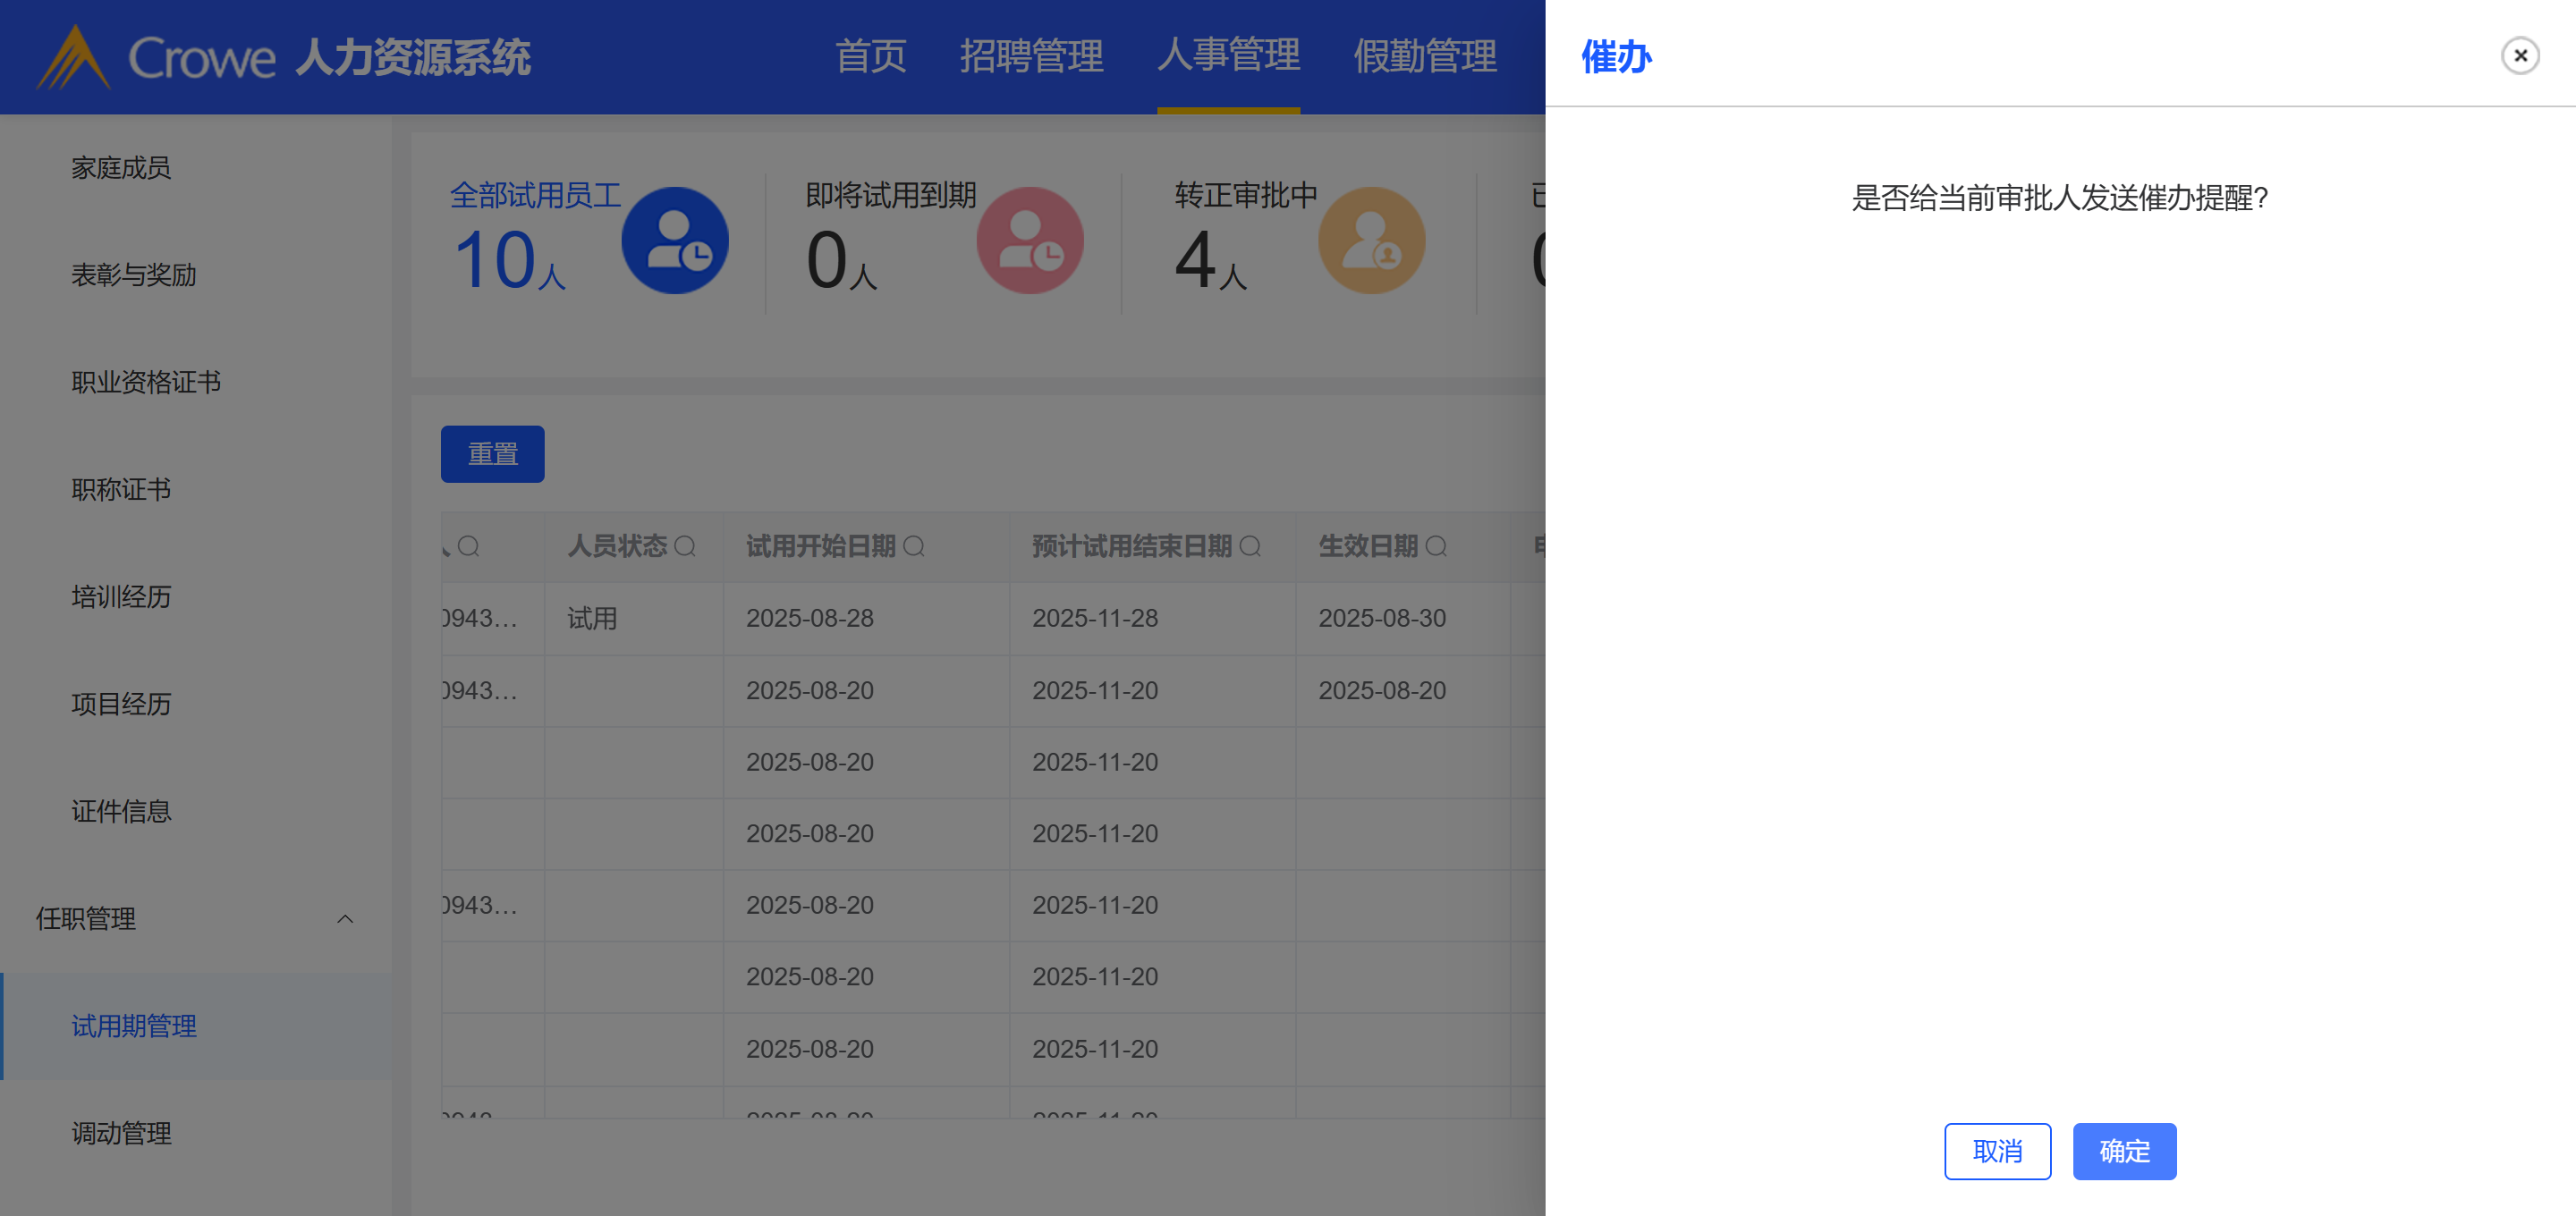Open the 首页 navigation tab
This screenshot has height=1216, width=2576.
click(870, 56)
